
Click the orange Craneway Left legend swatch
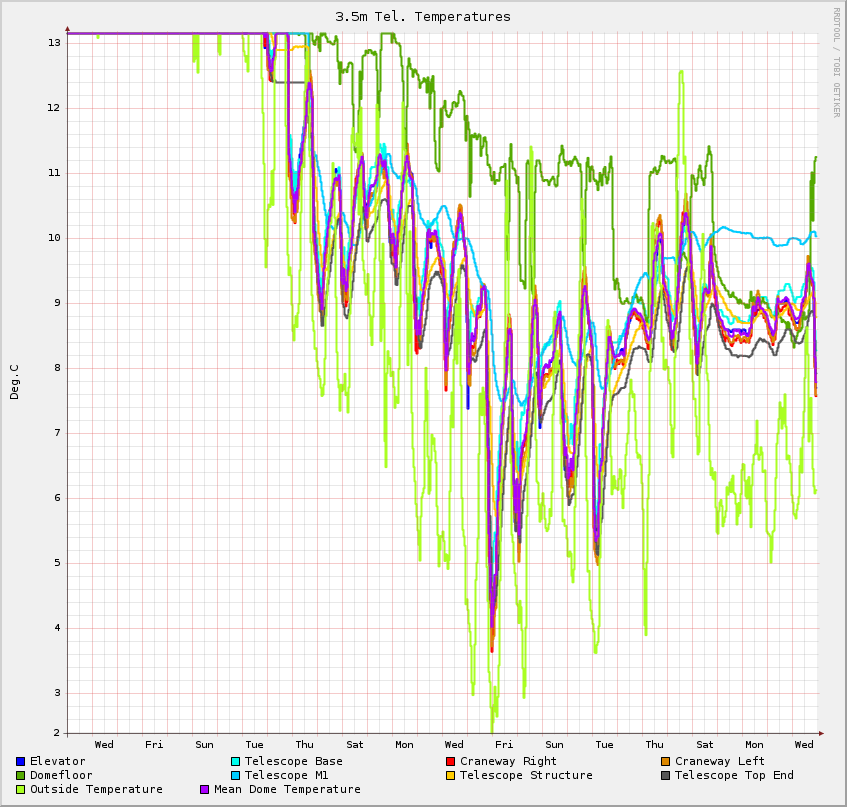click(x=665, y=761)
